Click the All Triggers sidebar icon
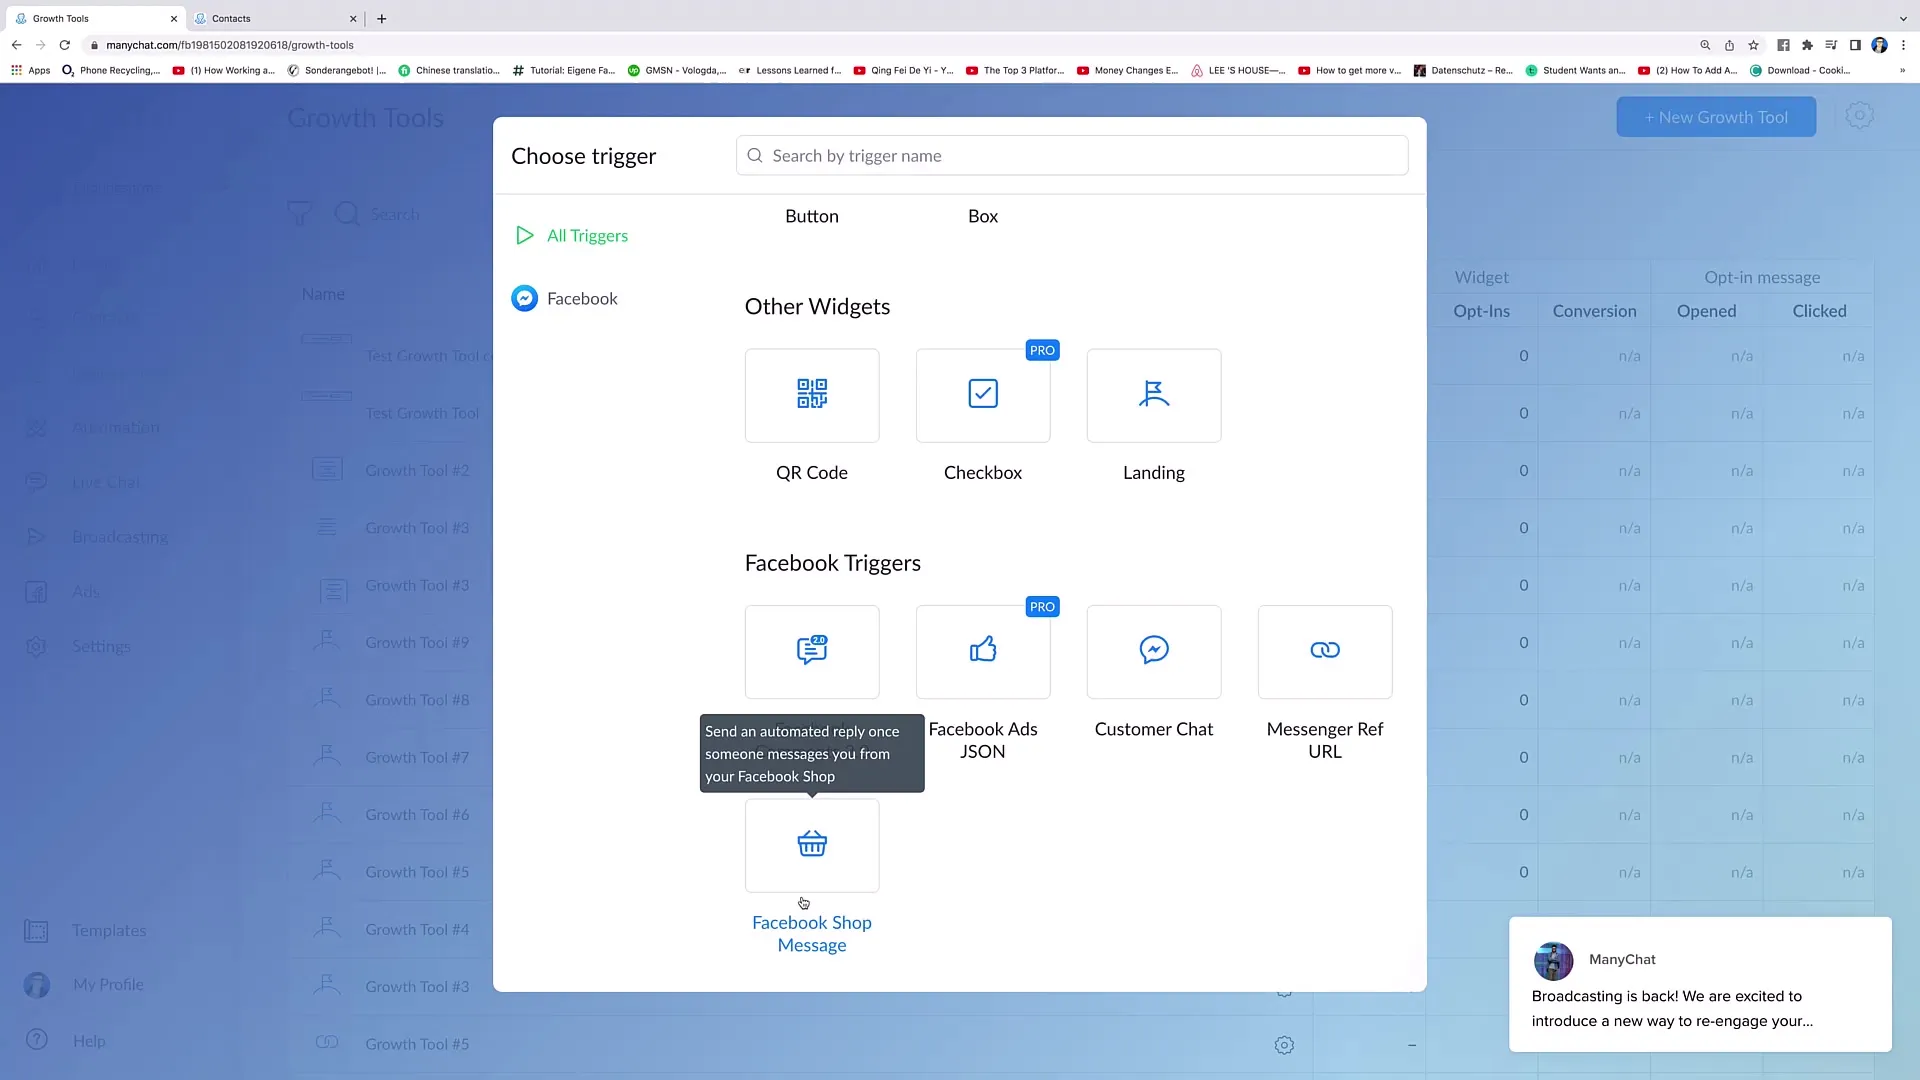The height and width of the screenshot is (1080, 1920). (526, 235)
